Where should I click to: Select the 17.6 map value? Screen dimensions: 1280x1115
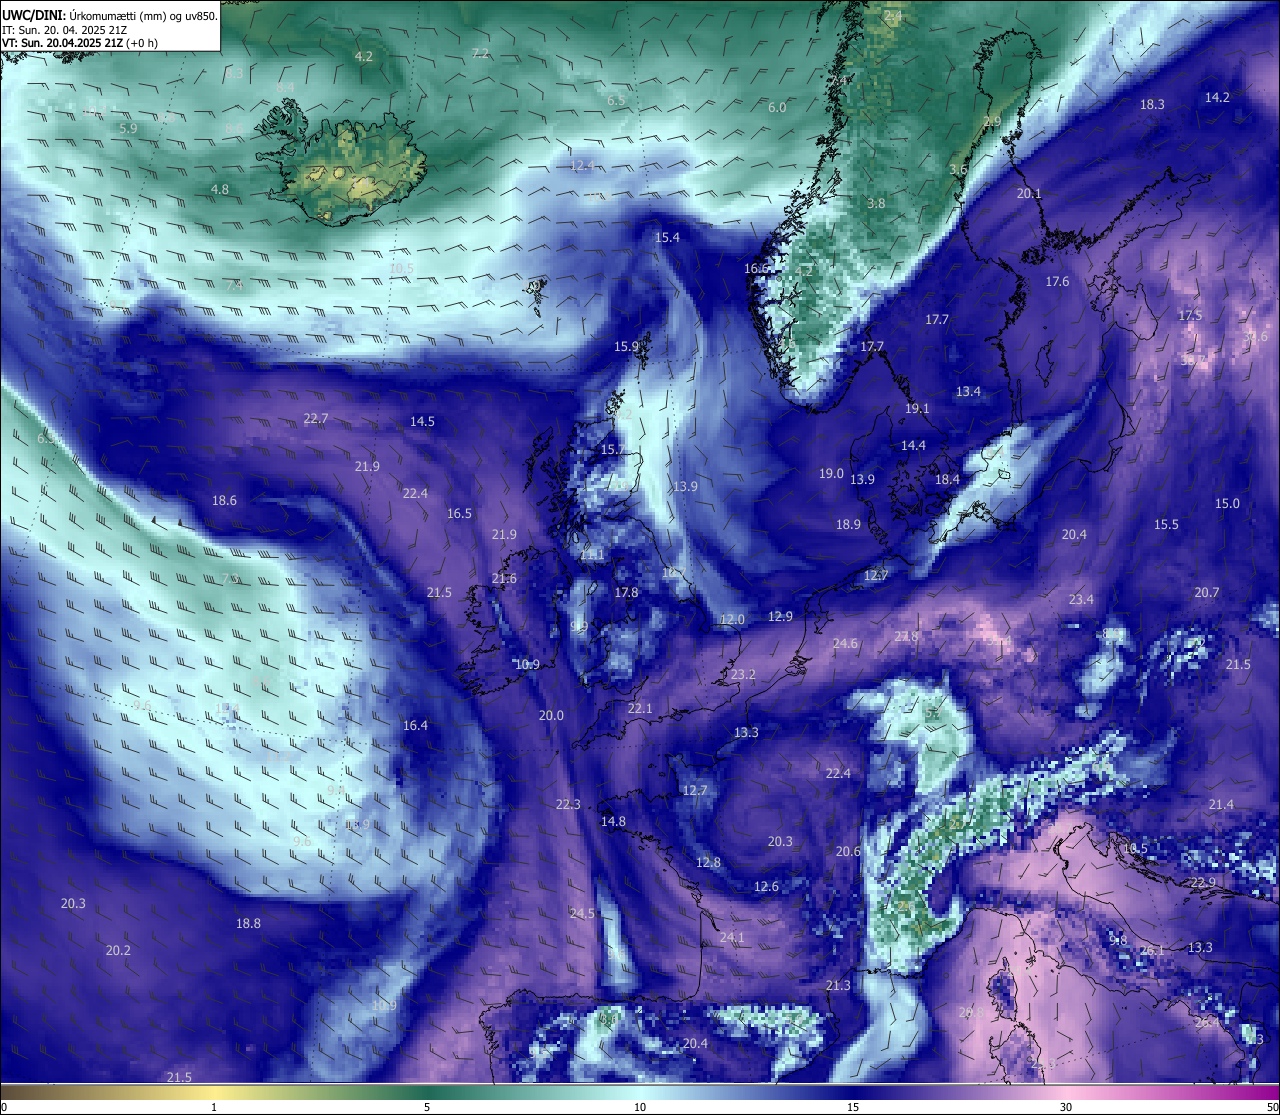1057,281
